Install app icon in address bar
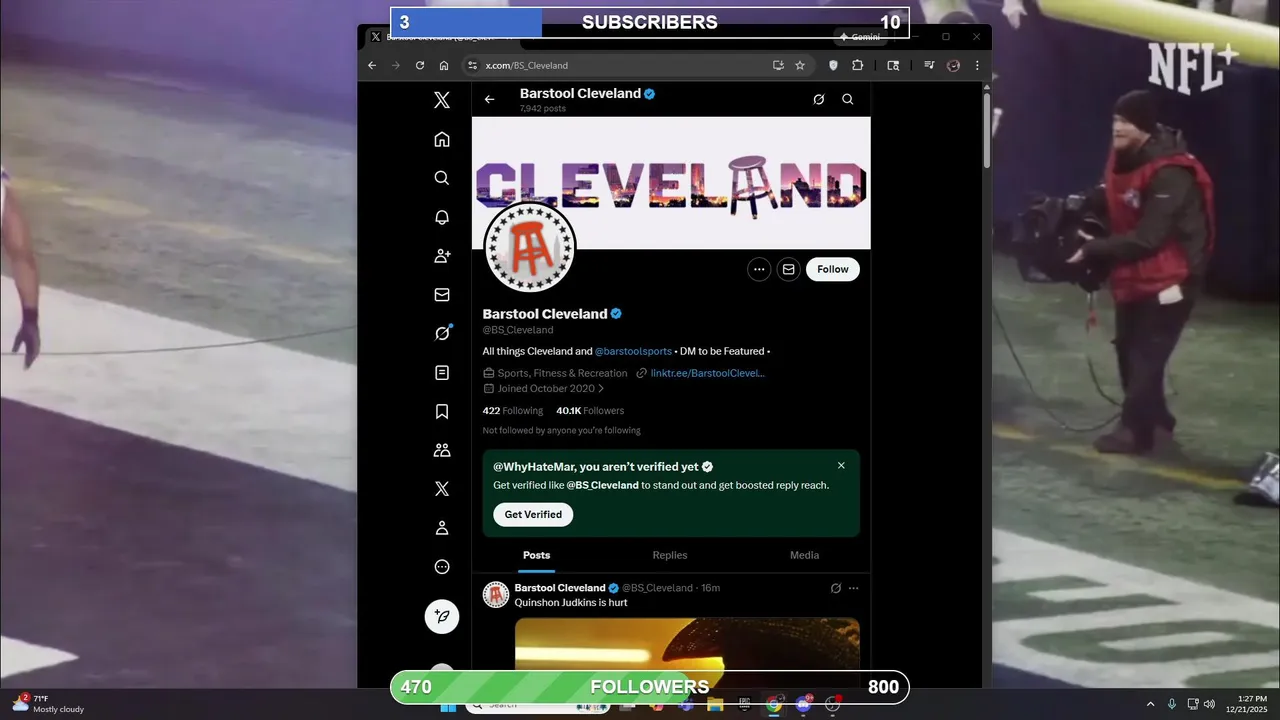Screen dimensions: 1280x720 pyautogui.click(x=778, y=65)
